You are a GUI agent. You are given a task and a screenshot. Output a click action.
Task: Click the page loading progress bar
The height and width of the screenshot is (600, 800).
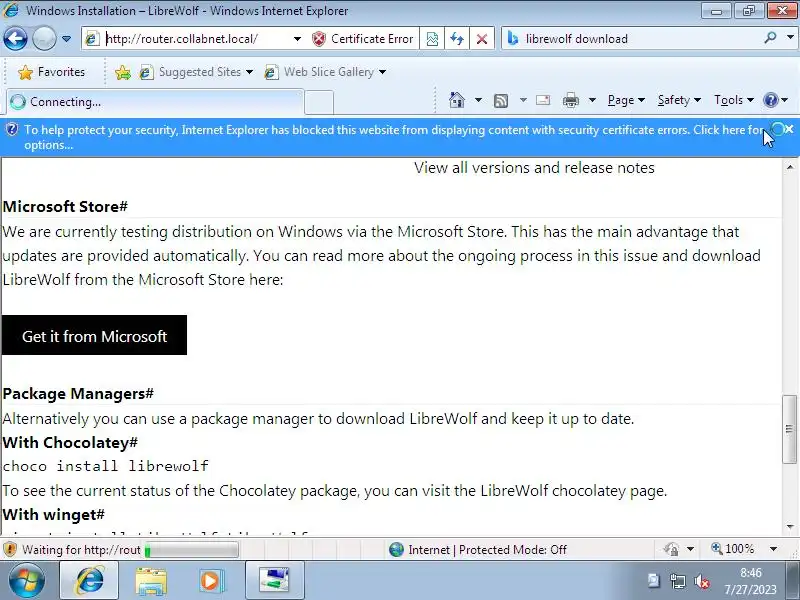point(191,550)
